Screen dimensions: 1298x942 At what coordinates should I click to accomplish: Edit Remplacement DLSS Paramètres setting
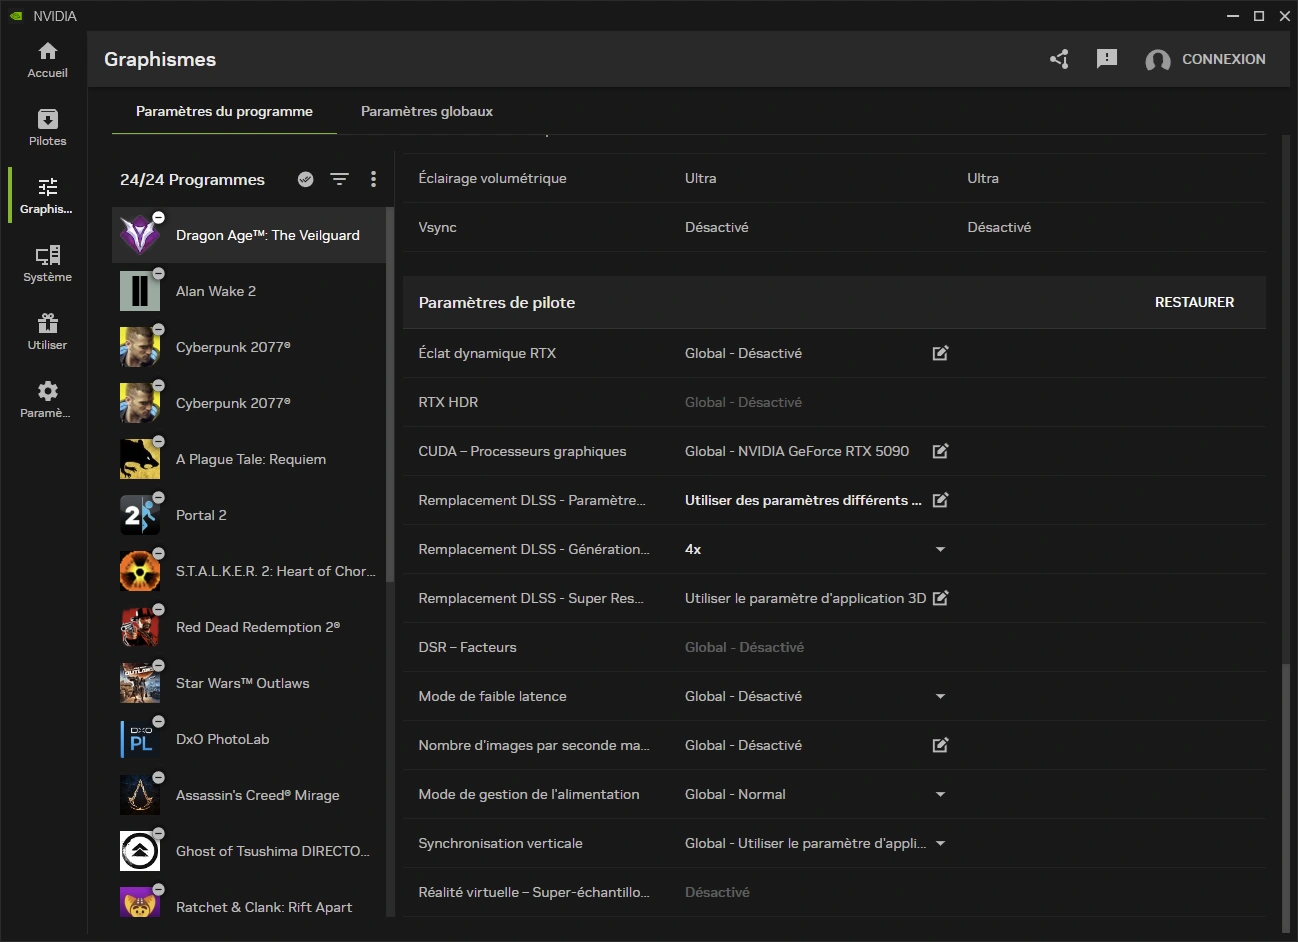point(940,500)
